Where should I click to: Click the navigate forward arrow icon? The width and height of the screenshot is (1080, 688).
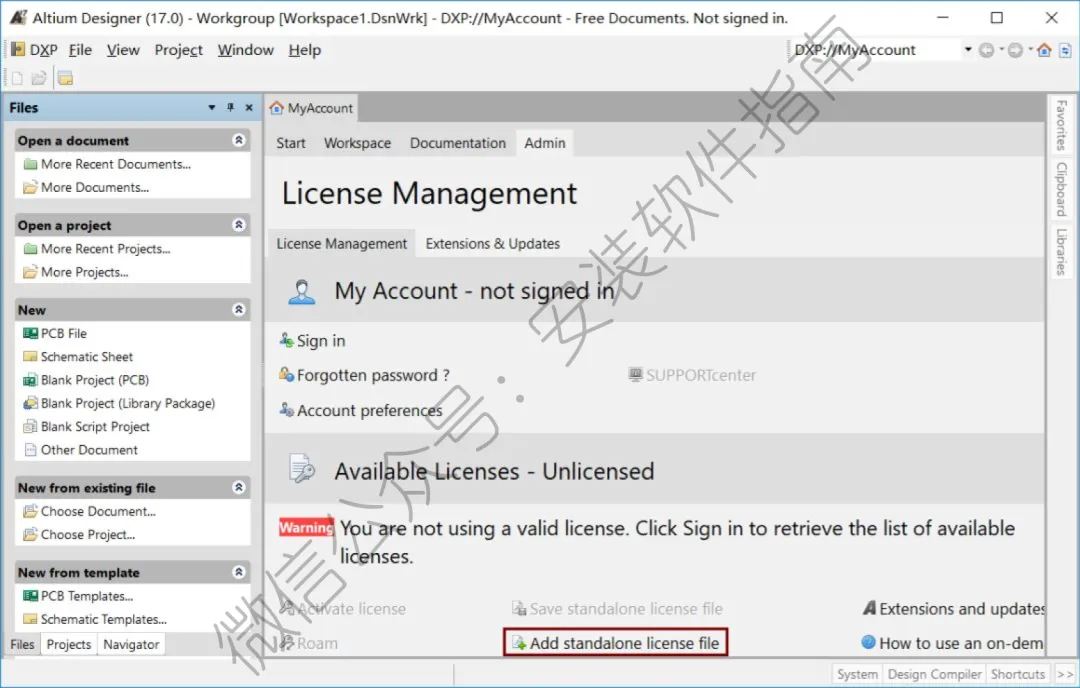[1015, 50]
